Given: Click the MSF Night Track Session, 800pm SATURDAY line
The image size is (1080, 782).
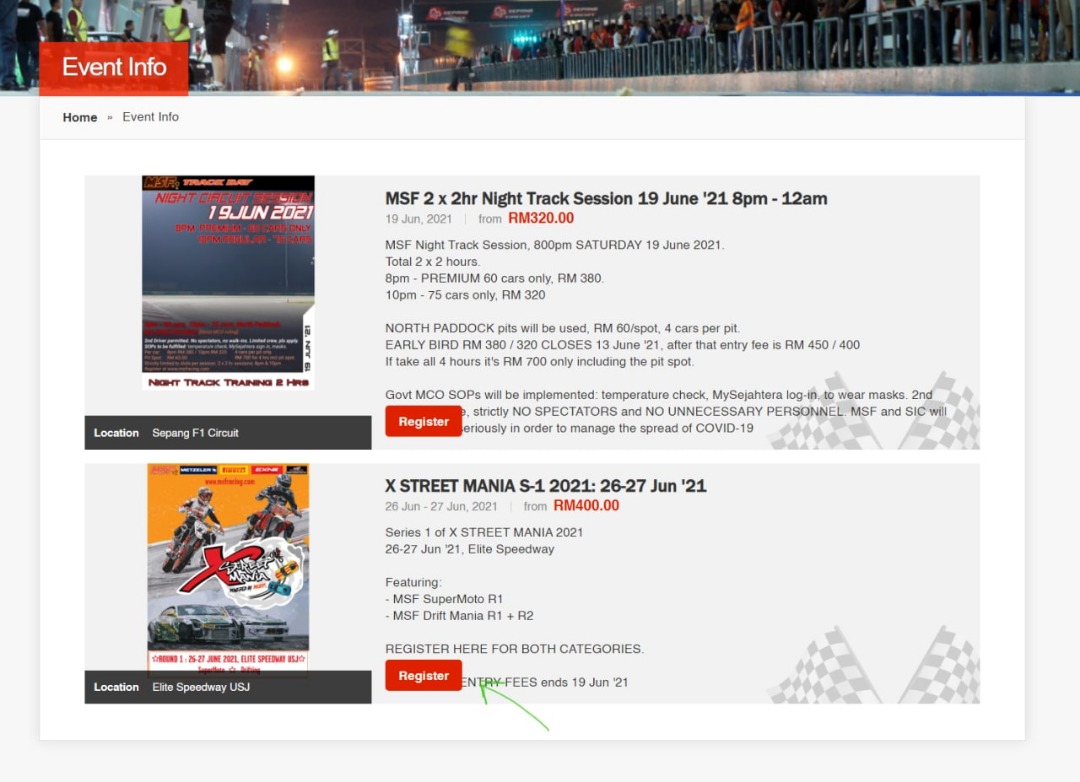Looking at the screenshot, I should pyautogui.click(x=554, y=245).
